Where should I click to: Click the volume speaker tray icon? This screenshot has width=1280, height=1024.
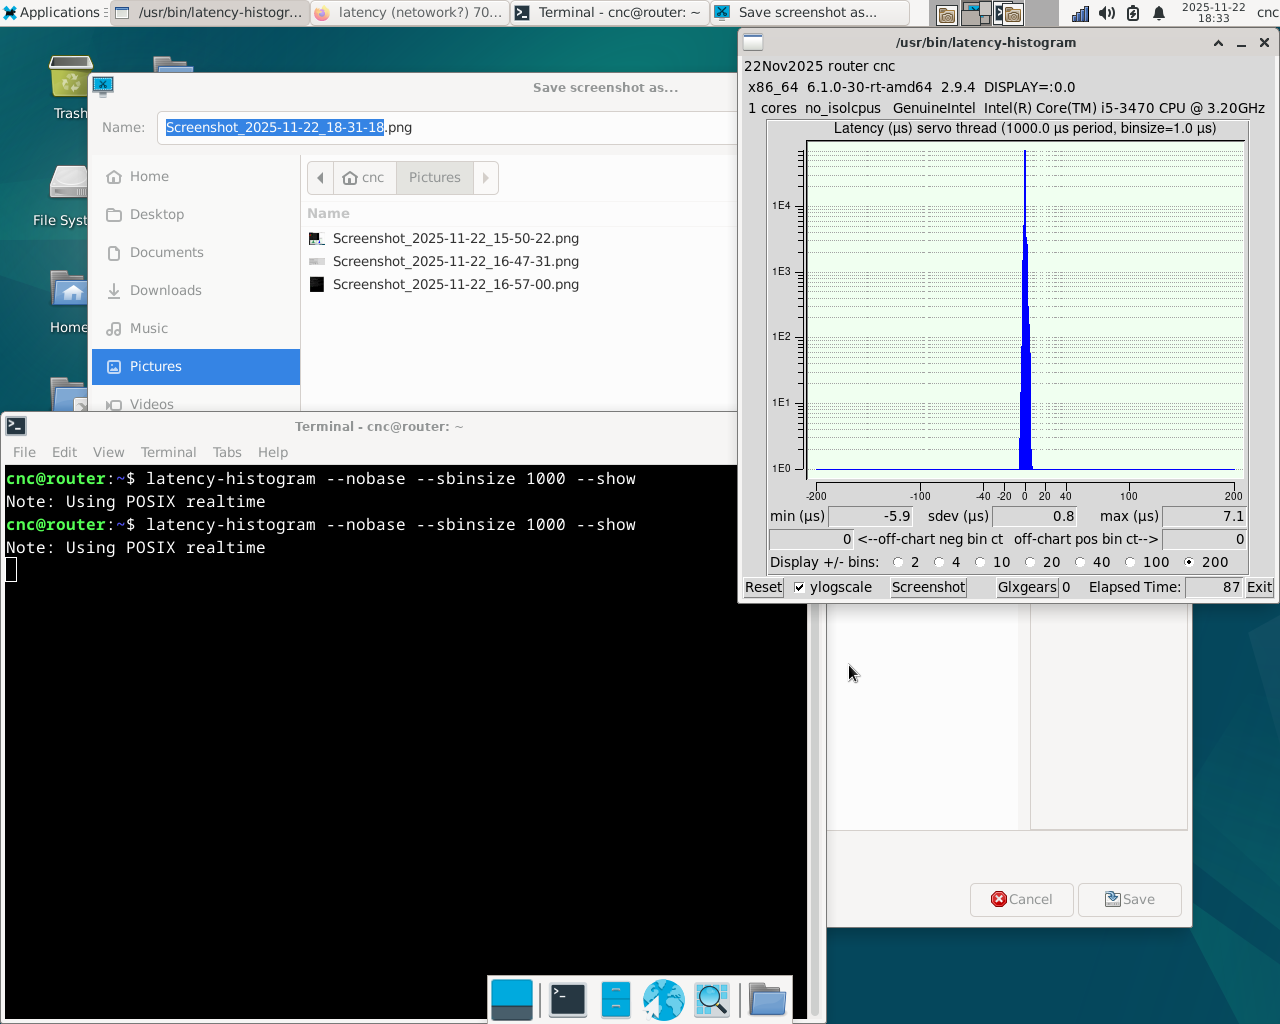point(1107,13)
